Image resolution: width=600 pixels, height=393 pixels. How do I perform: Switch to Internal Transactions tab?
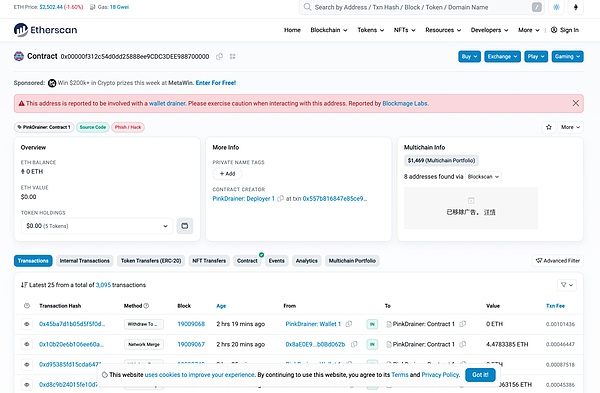pyautogui.click(x=85, y=261)
